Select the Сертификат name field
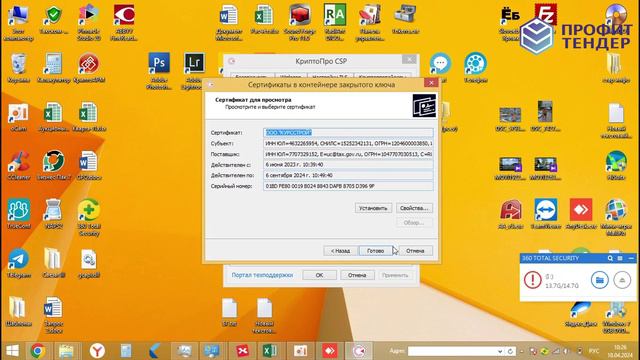The image size is (640, 360). click(348, 133)
